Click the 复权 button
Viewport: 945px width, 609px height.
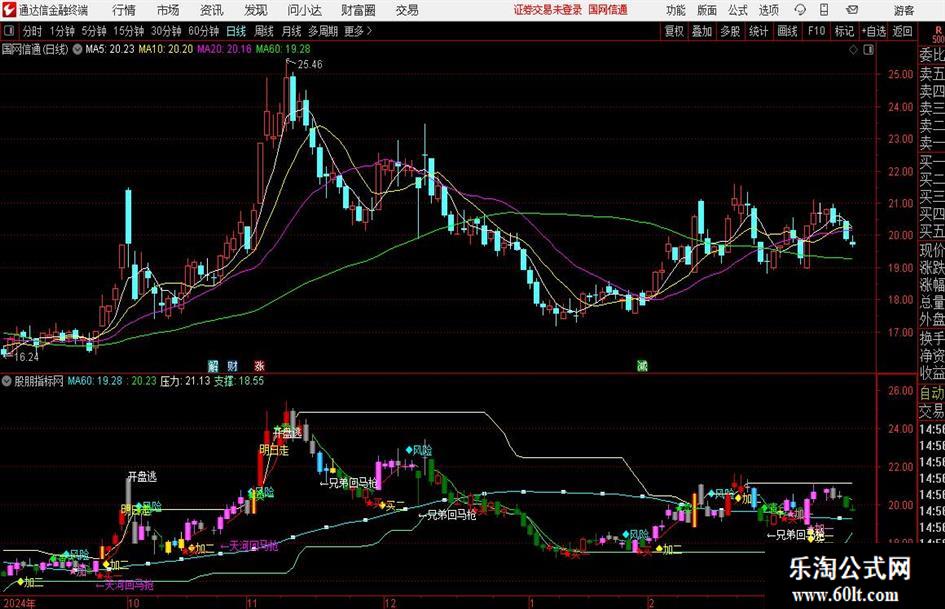coord(674,31)
